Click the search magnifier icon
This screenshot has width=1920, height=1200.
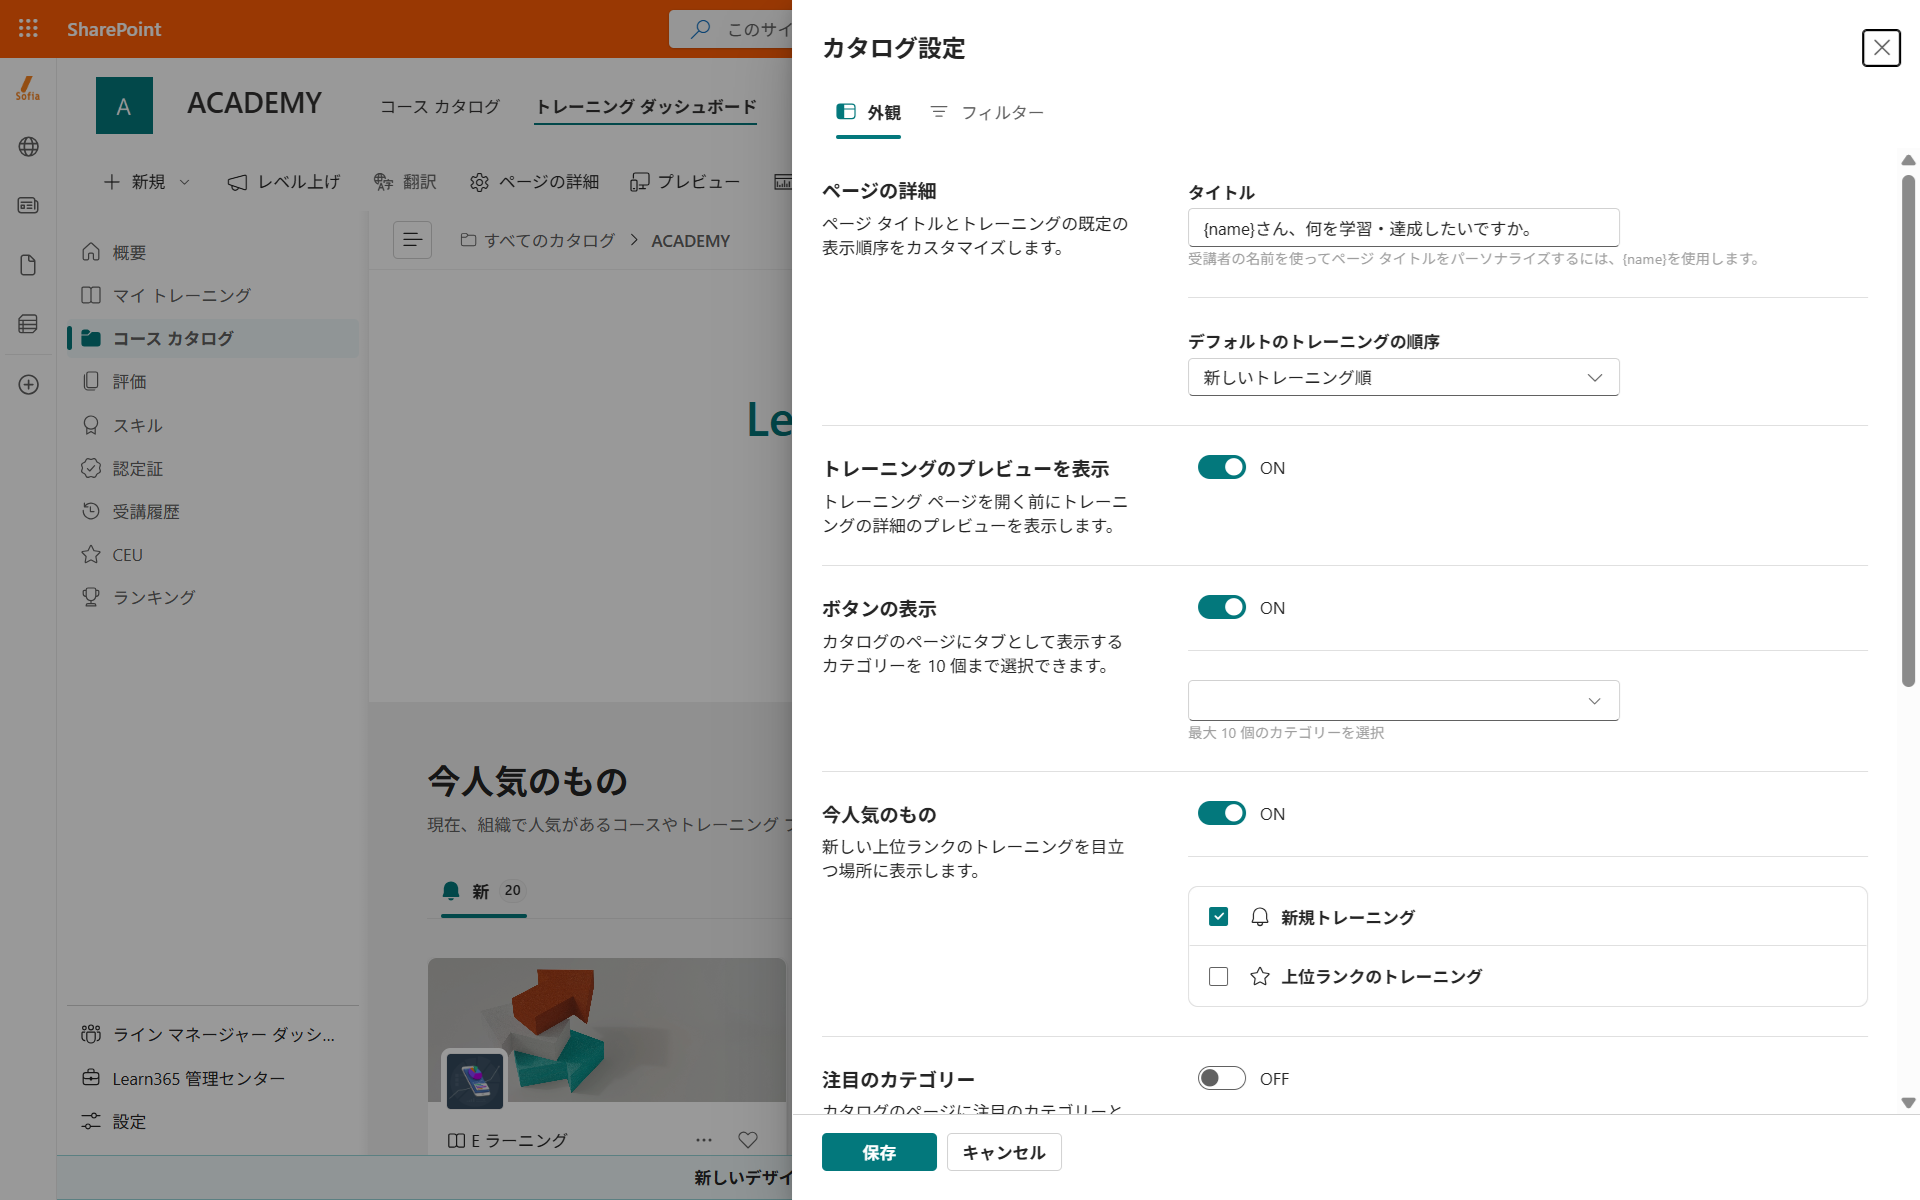click(701, 29)
